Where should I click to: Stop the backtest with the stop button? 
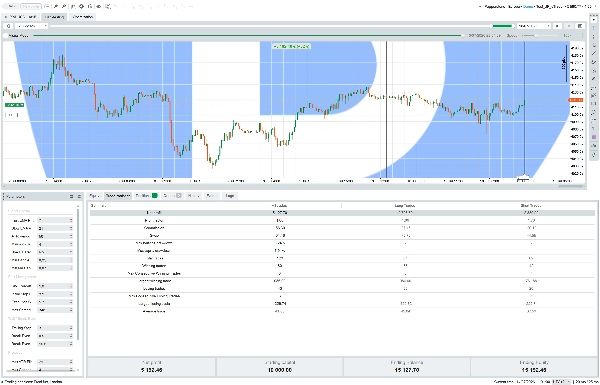point(557,26)
